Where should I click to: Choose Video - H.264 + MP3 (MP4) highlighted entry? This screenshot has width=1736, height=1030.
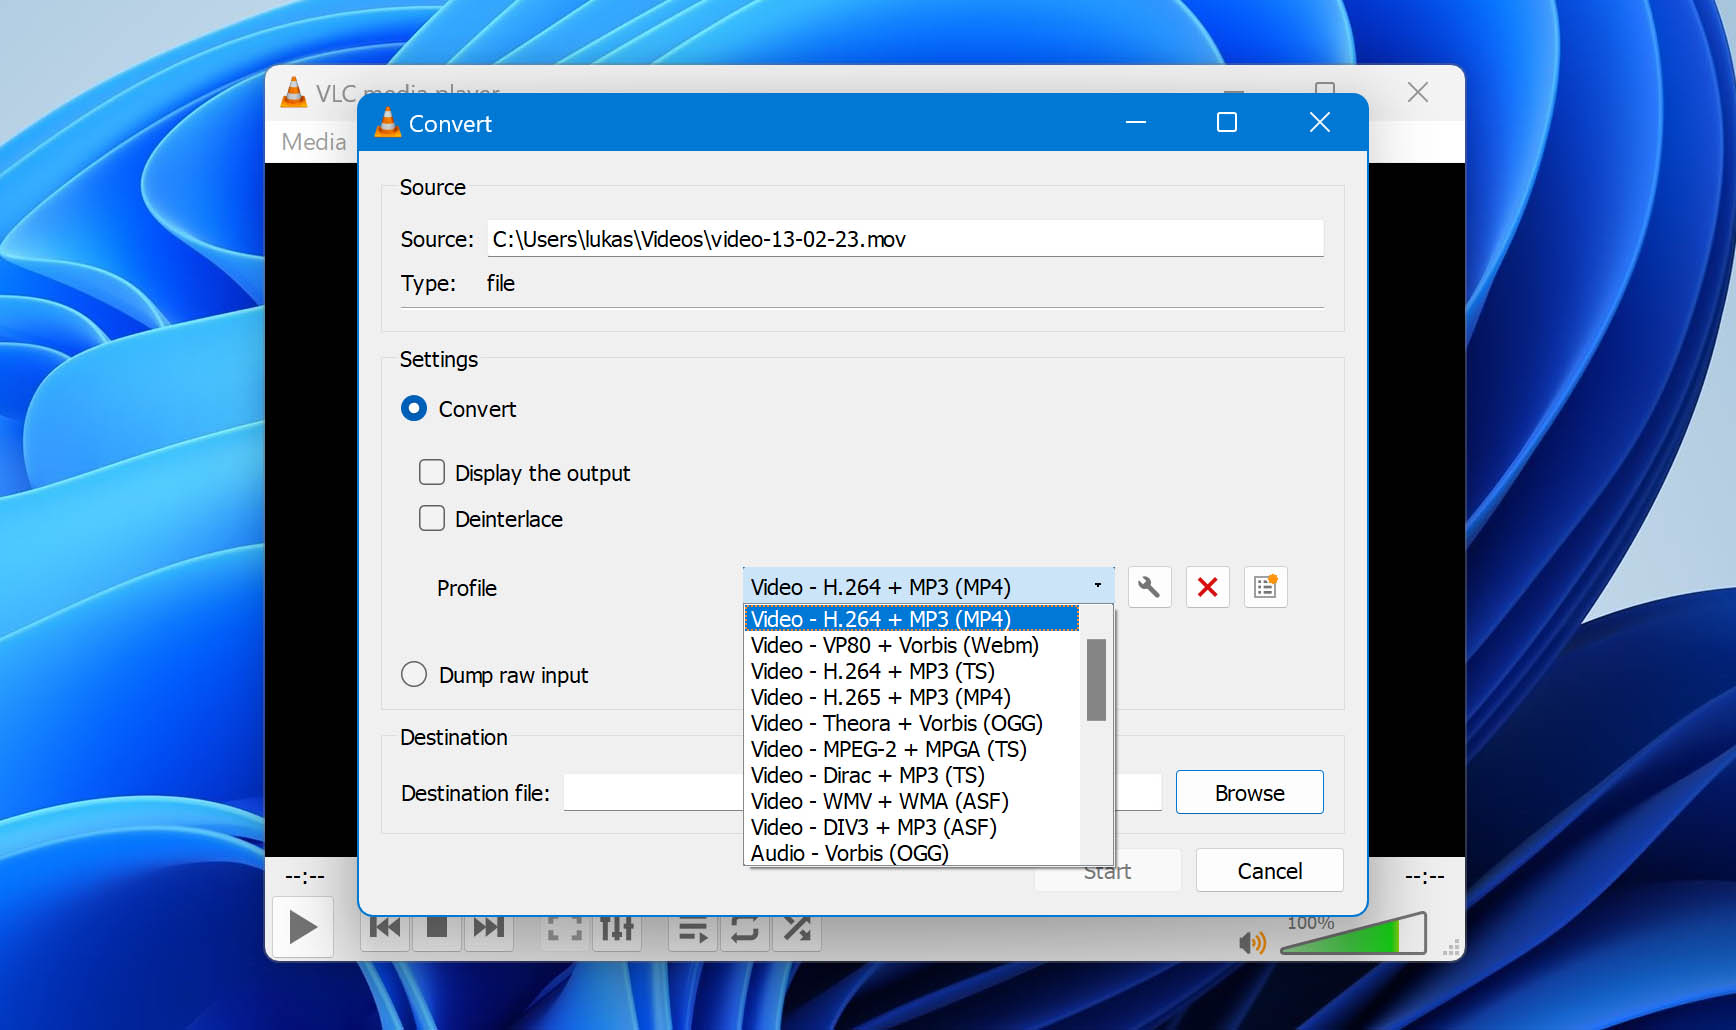click(912, 619)
